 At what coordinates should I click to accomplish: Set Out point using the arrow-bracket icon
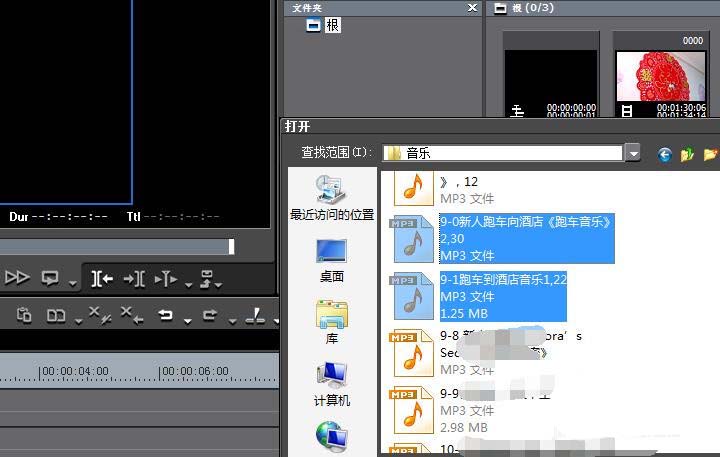click(x=134, y=278)
